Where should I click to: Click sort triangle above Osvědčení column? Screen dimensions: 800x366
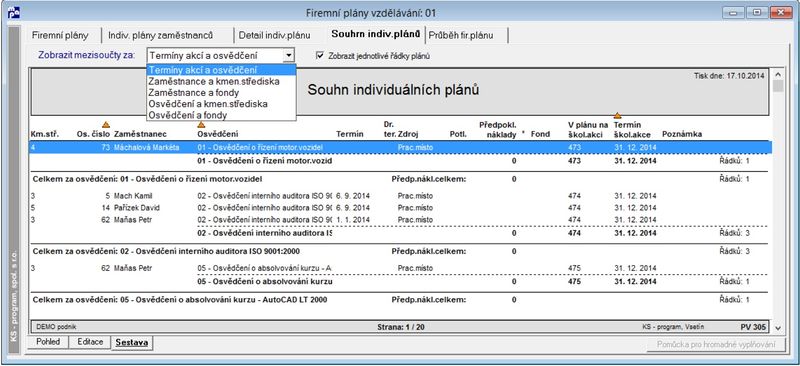click(201, 125)
